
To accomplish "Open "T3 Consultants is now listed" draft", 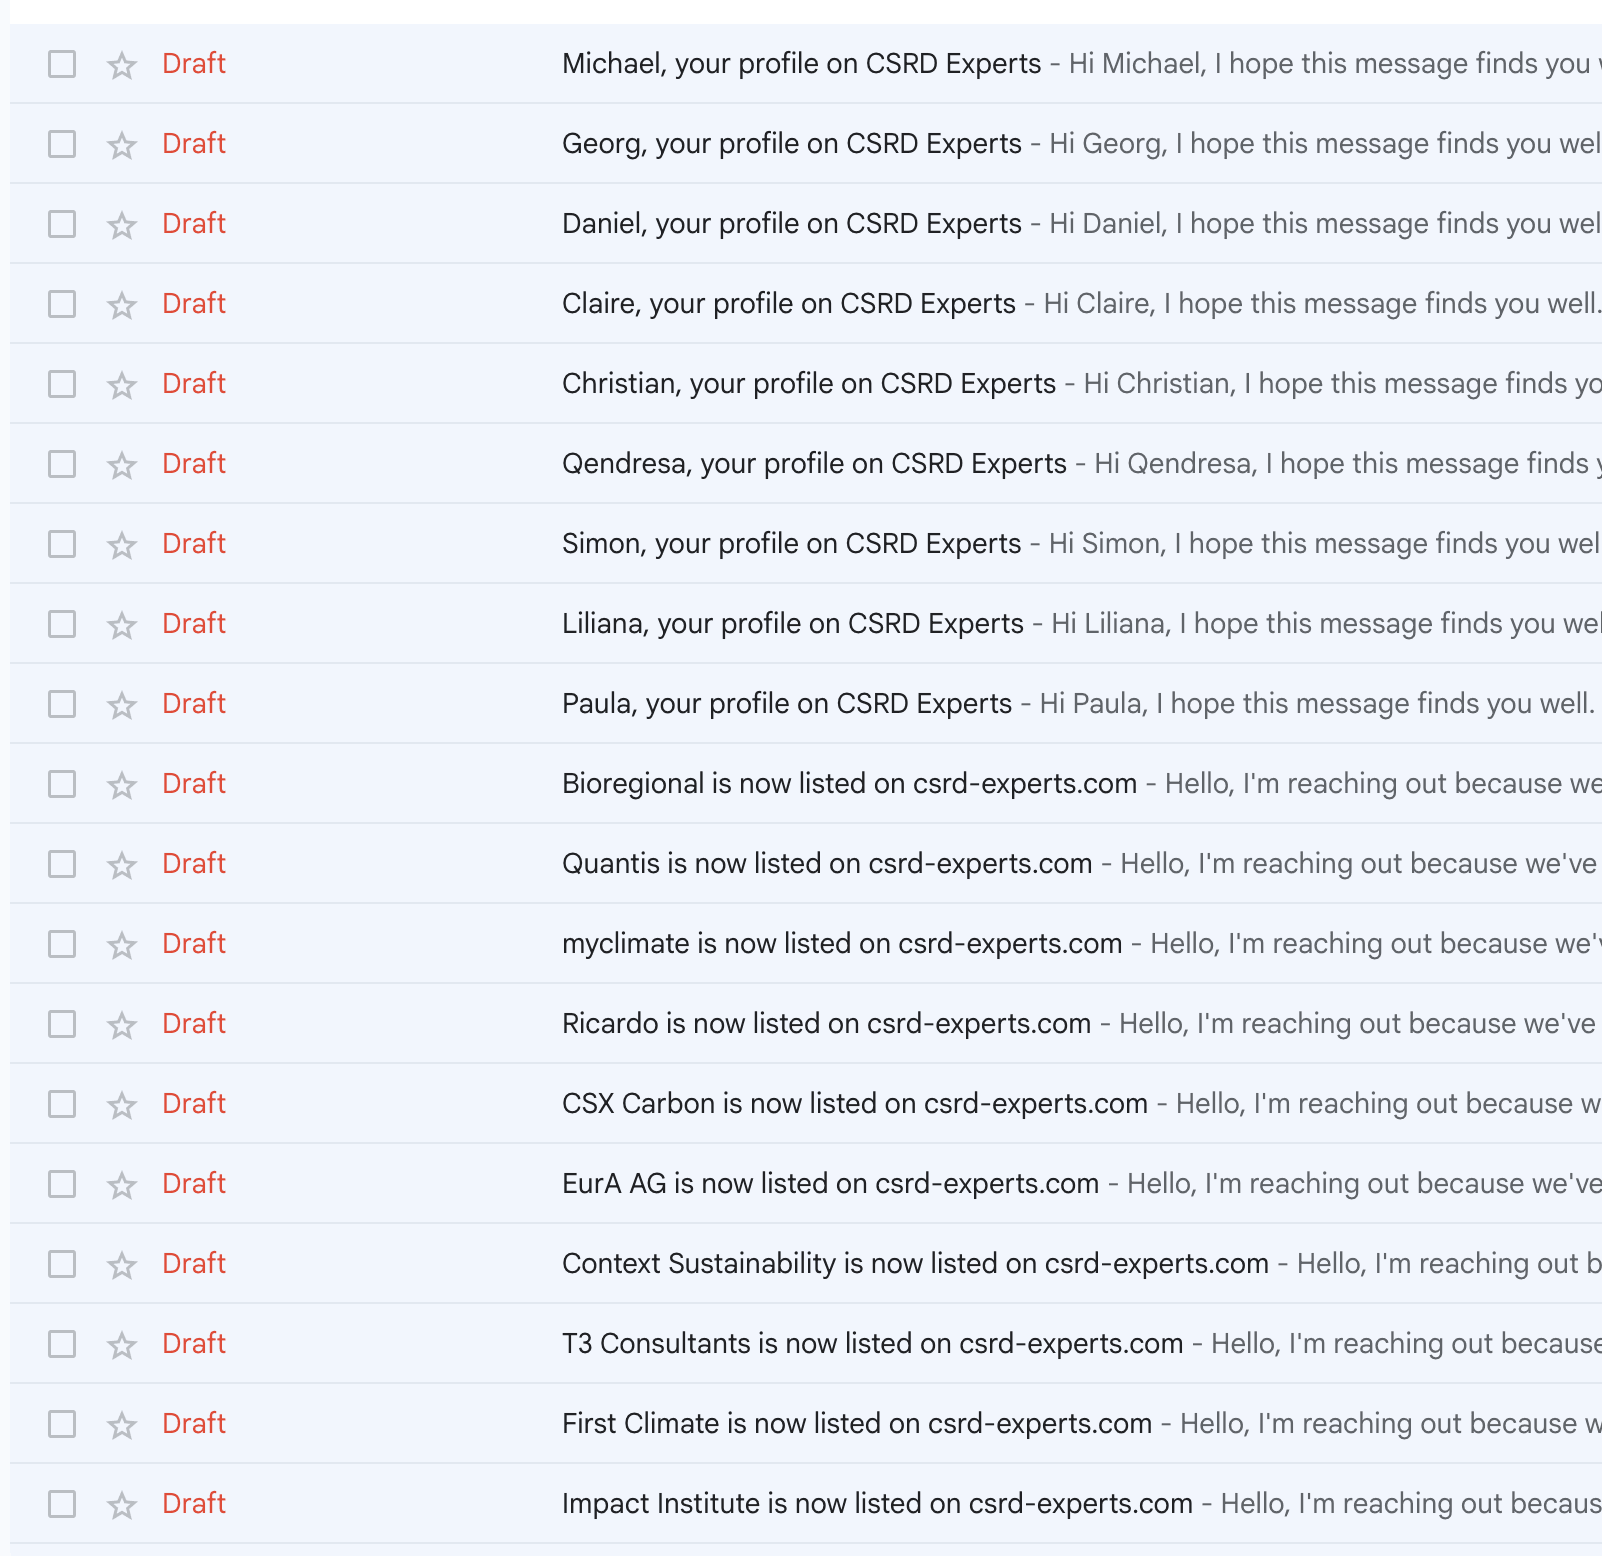I will pos(872,1344).
